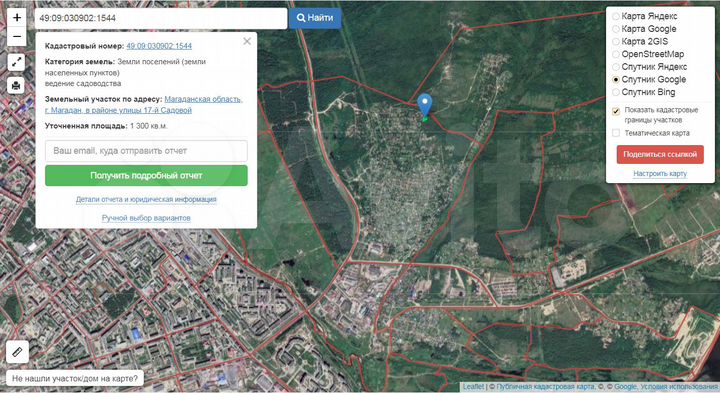Image resolution: width=720 pixels, height=393 pixels.
Task: Click the print map icon
Action: (x=16, y=85)
